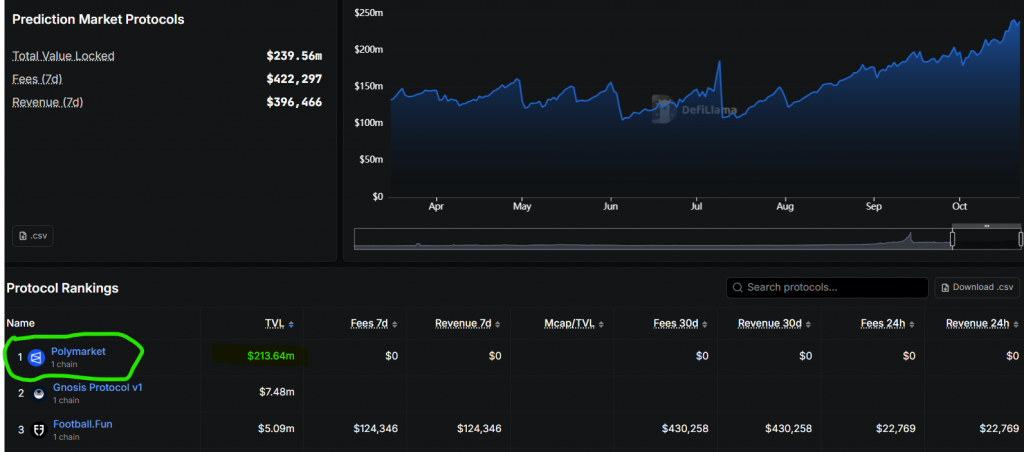Click the magnifier icon in the protocol search
1024x452 pixels.
pyautogui.click(x=738, y=288)
